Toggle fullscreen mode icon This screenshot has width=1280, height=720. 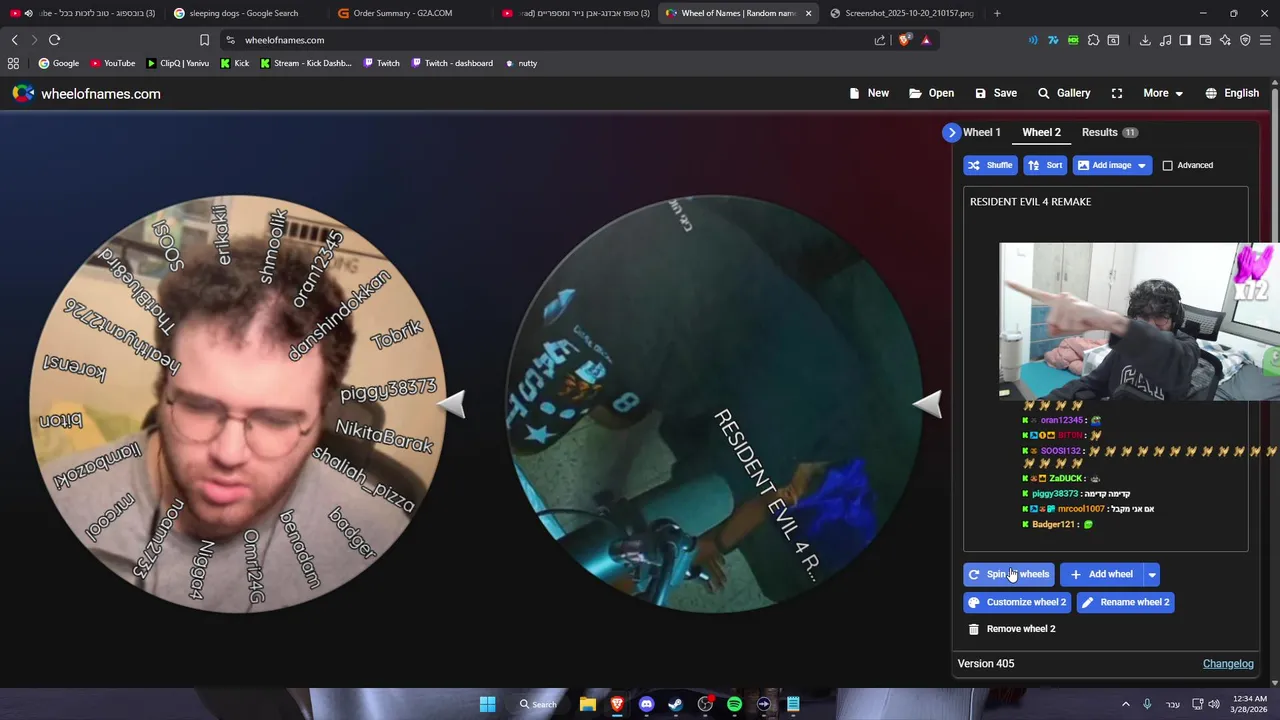(x=1117, y=93)
